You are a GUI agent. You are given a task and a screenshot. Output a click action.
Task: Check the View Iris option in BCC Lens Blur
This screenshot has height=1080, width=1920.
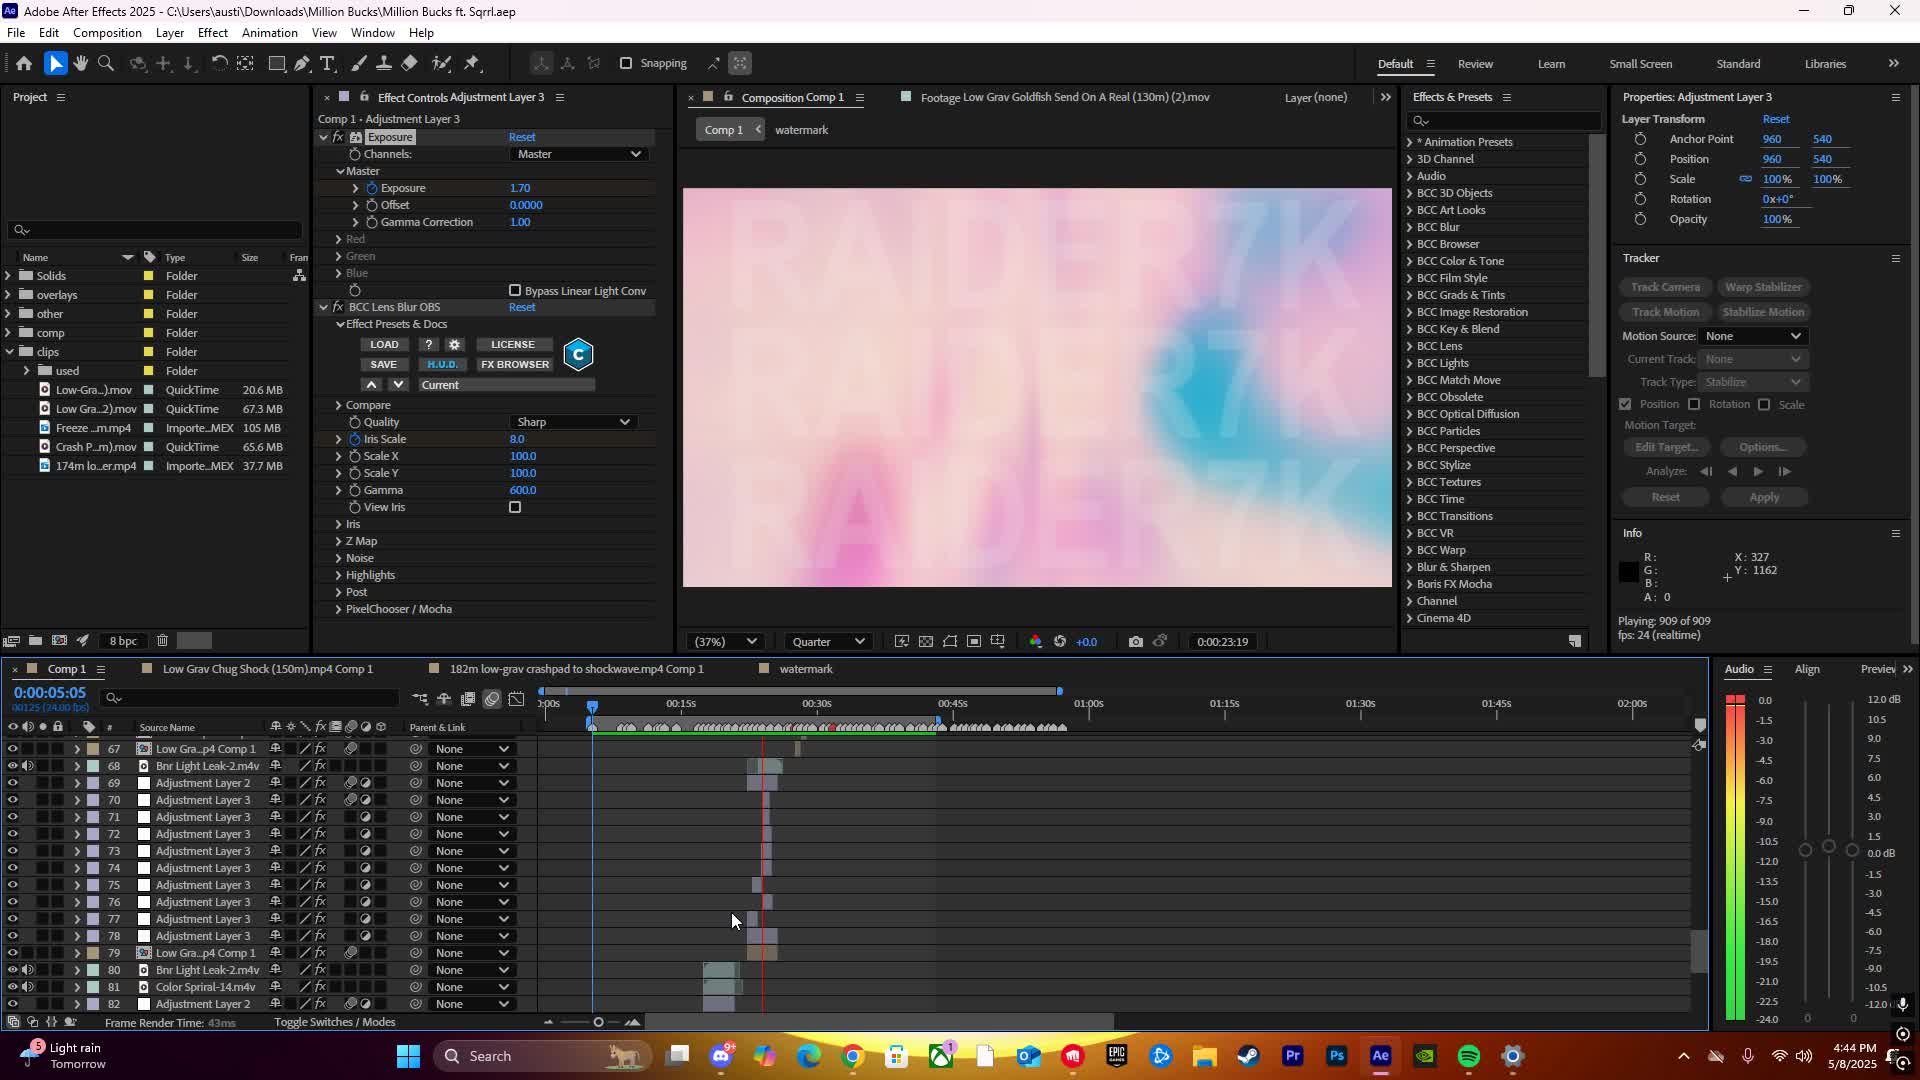(515, 507)
